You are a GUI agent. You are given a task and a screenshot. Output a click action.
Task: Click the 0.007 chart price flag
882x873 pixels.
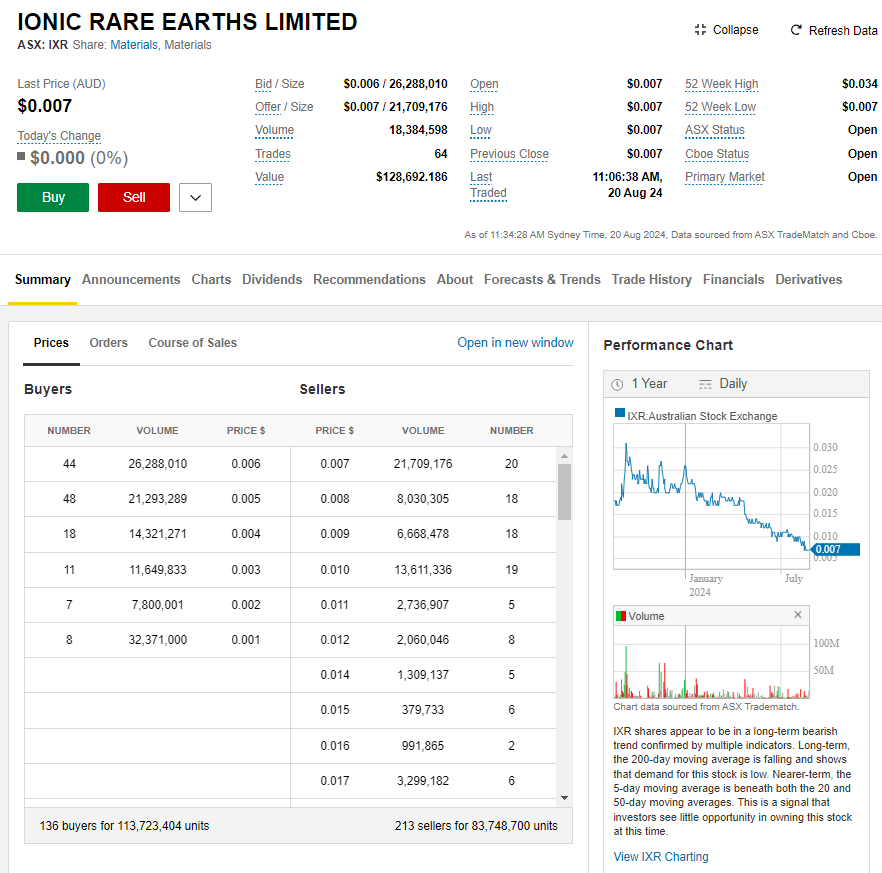(x=835, y=550)
